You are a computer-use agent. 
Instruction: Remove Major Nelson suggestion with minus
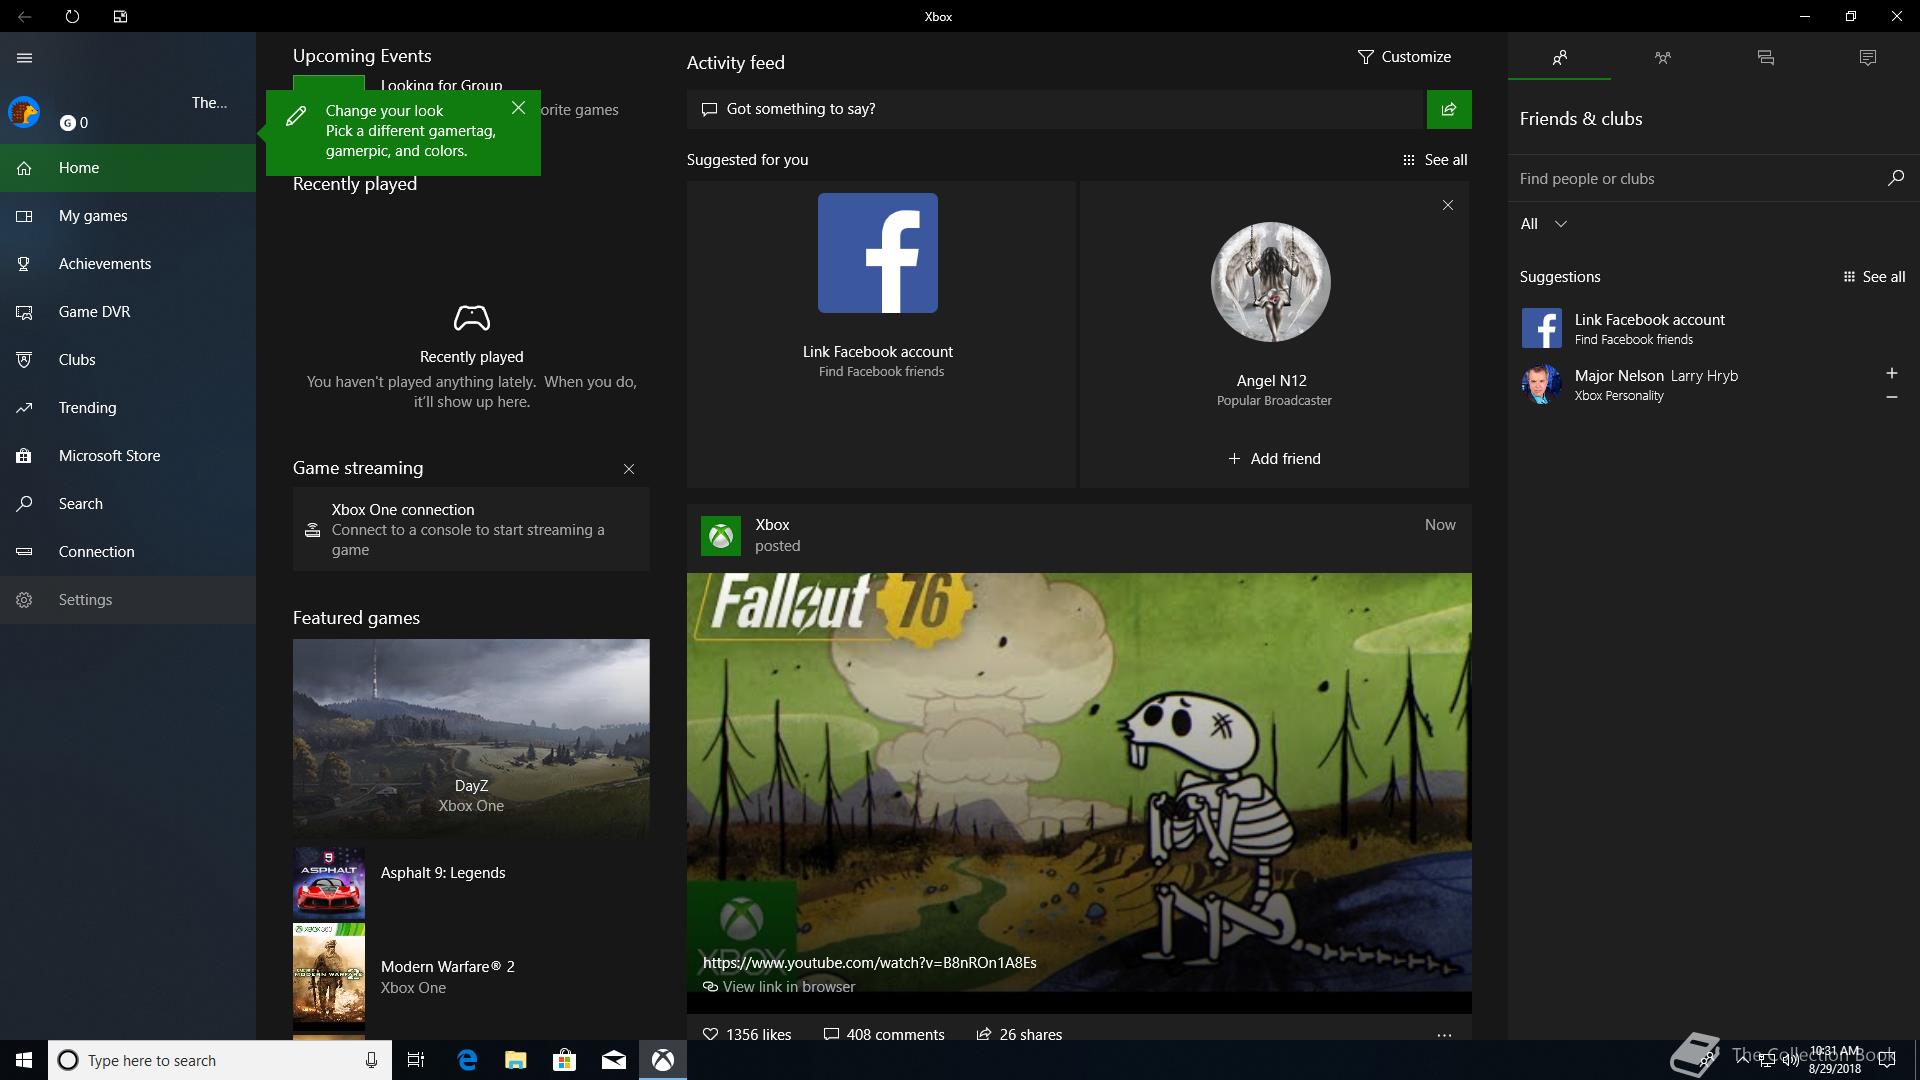[x=1892, y=397]
